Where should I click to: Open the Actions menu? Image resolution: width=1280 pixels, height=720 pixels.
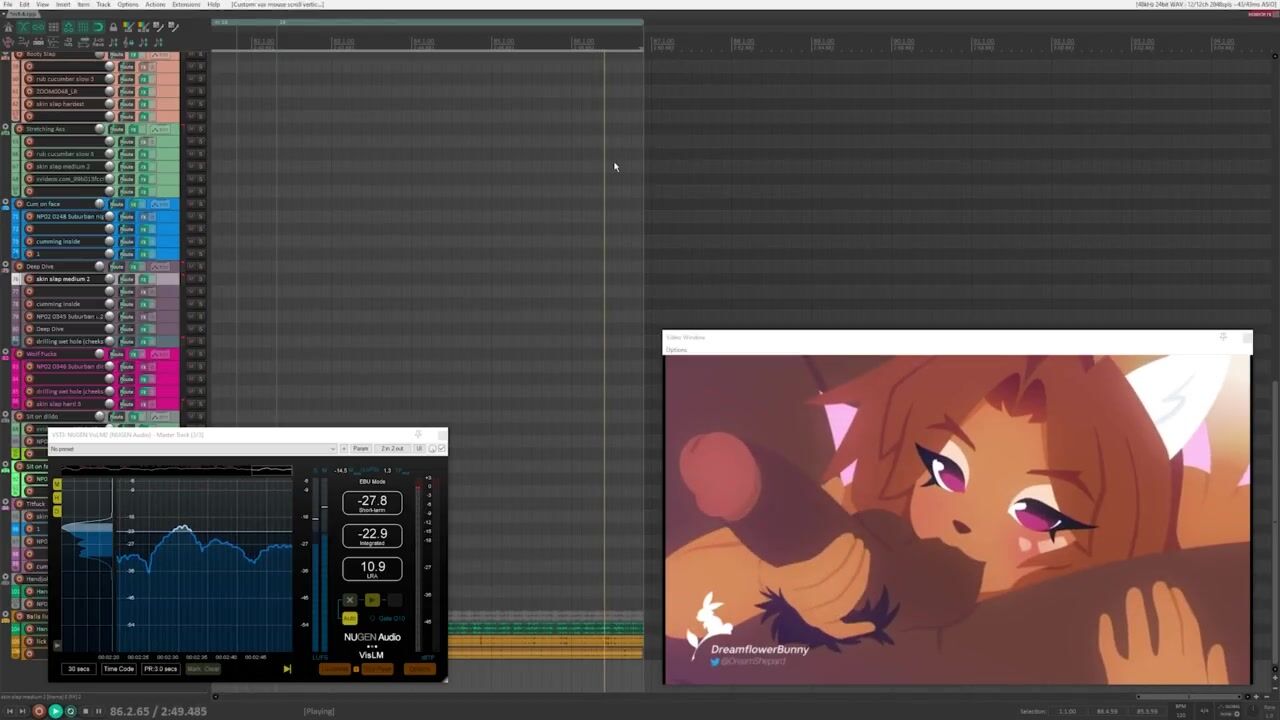point(155,5)
